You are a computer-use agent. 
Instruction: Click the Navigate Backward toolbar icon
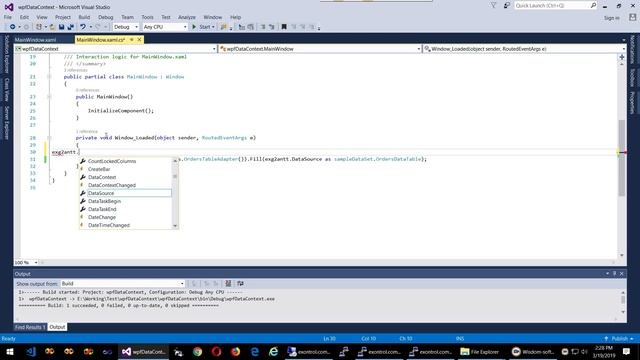pyautogui.click(x=12, y=27)
